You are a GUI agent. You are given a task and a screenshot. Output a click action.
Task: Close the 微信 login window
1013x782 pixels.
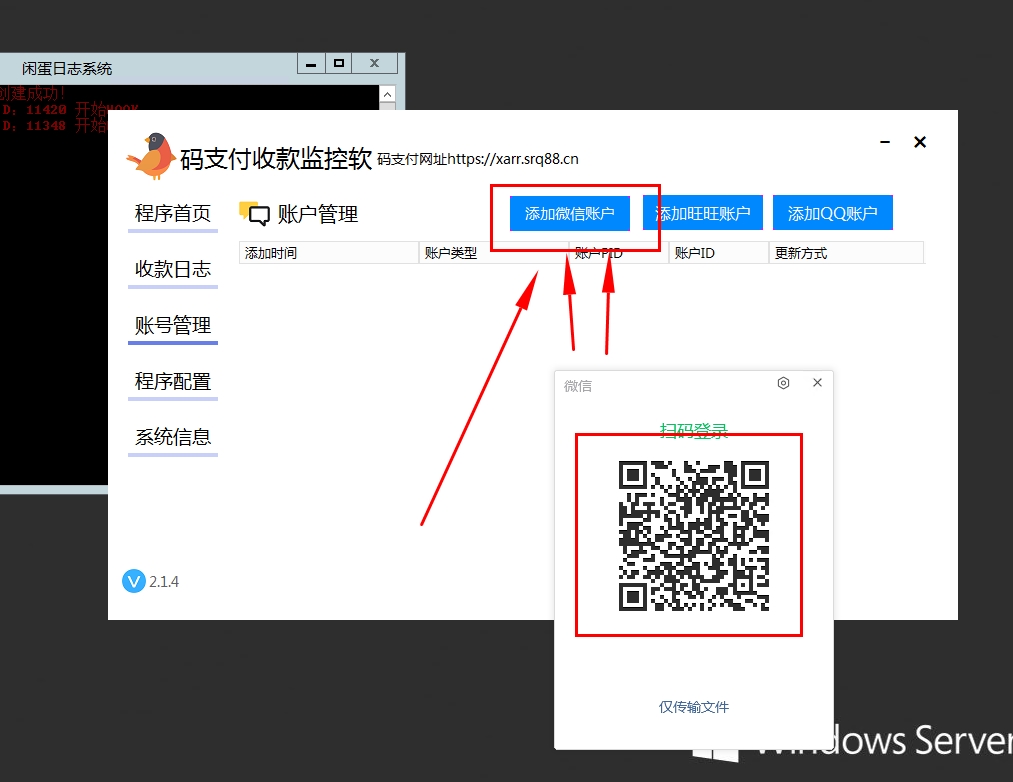click(x=817, y=383)
